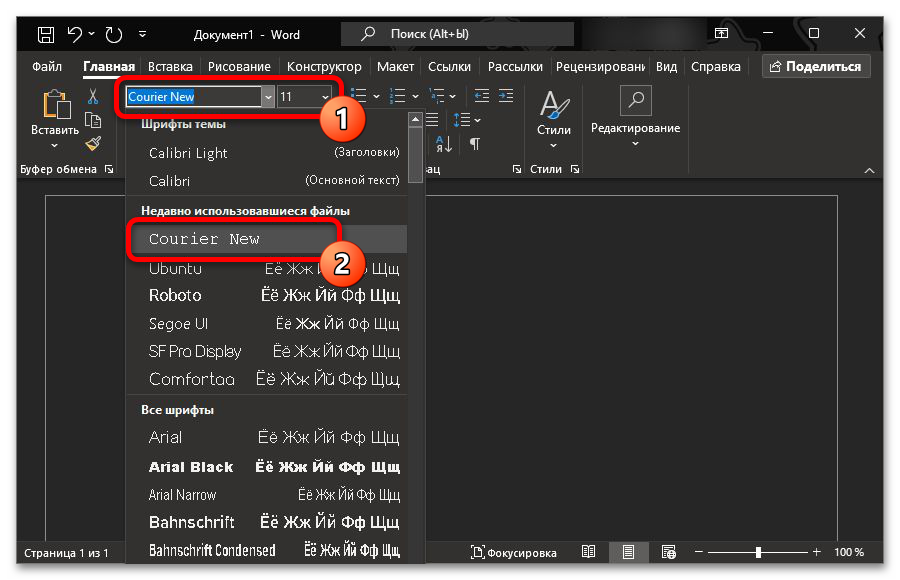Click the Вставить paste clipboard icon
The height and width of the screenshot is (580, 900).
56,104
